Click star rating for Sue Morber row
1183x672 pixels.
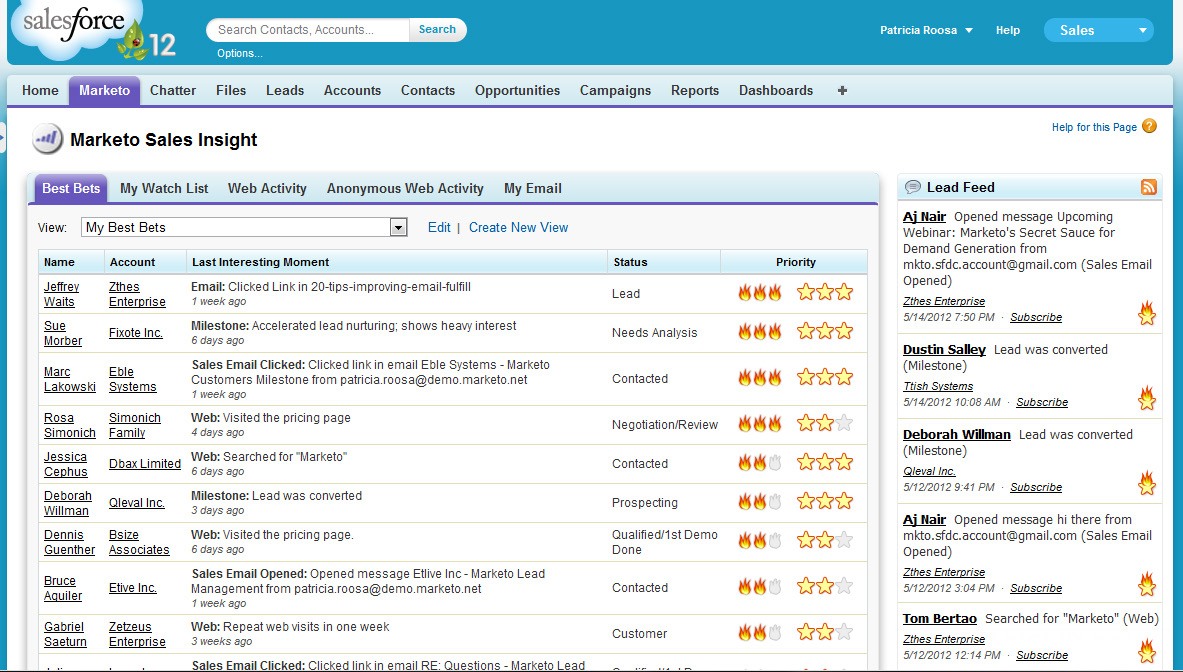[825, 331]
